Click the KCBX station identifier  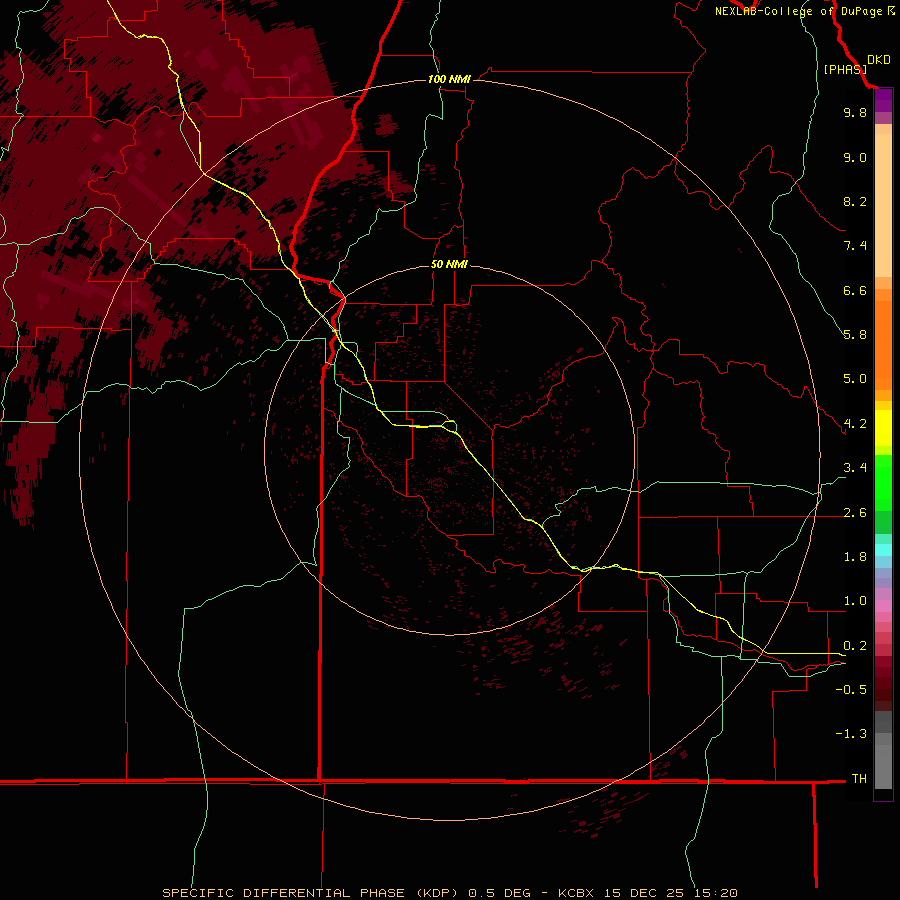click(576, 893)
